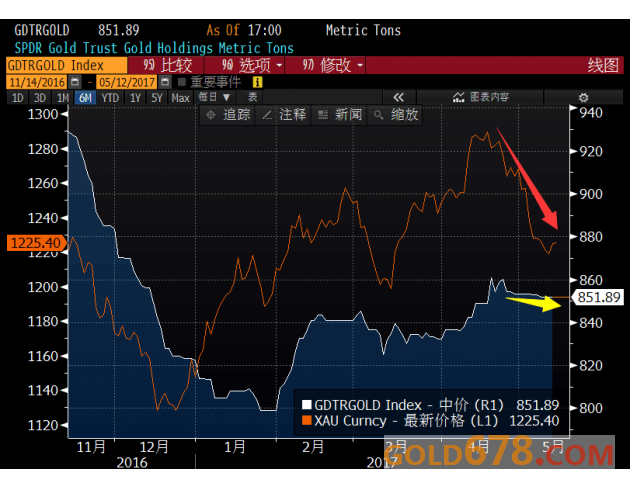The image size is (630, 490).
Task: Open the start date calendar picker icon
Action: point(75,82)
